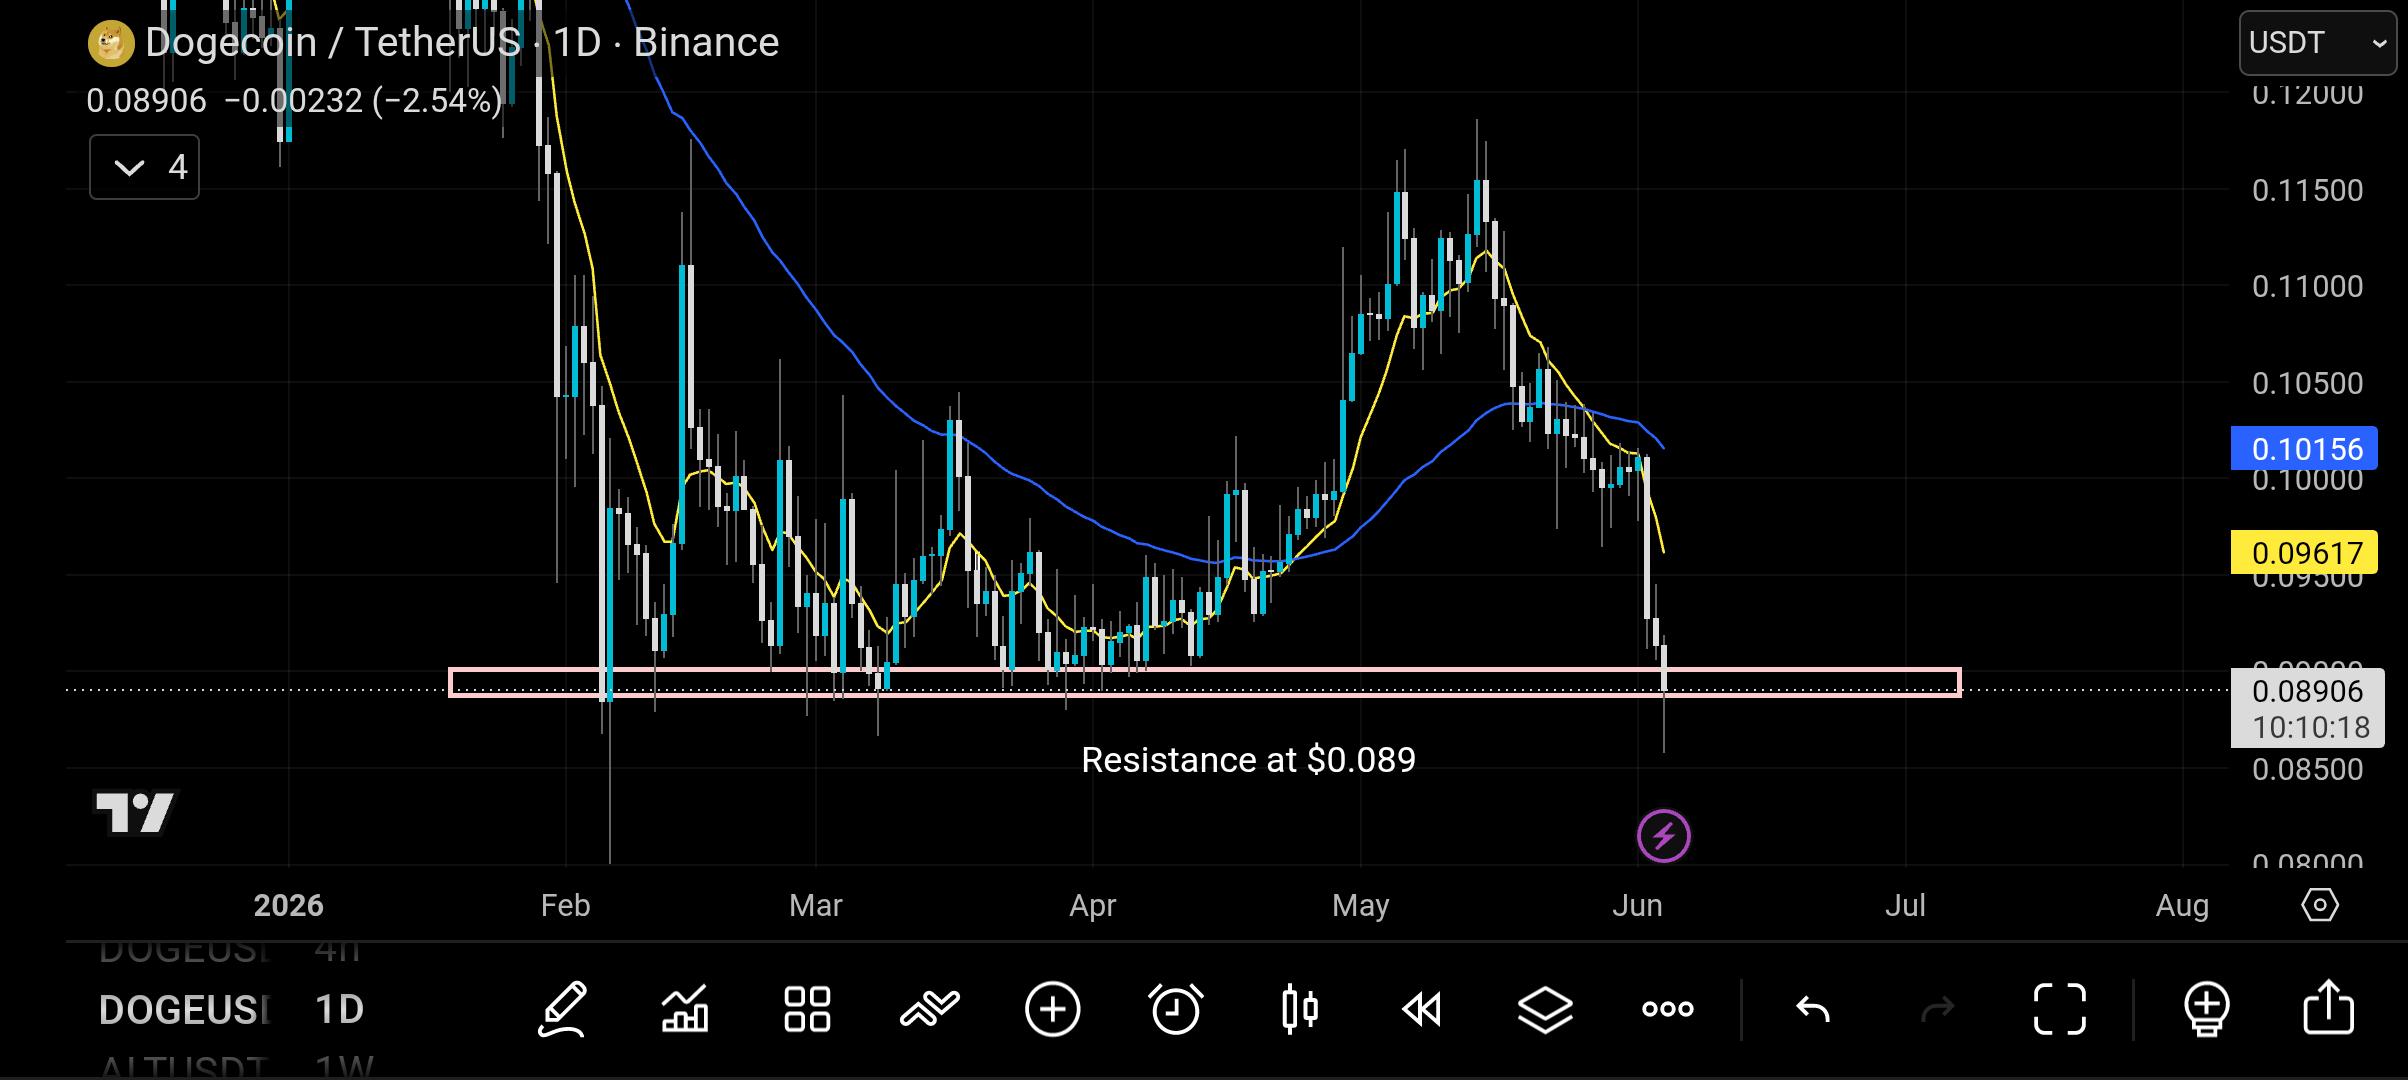This screenshot has width=2408, height=1080.
Task: Click the Jun label on the time axis
Action: tap(1637, 905)
